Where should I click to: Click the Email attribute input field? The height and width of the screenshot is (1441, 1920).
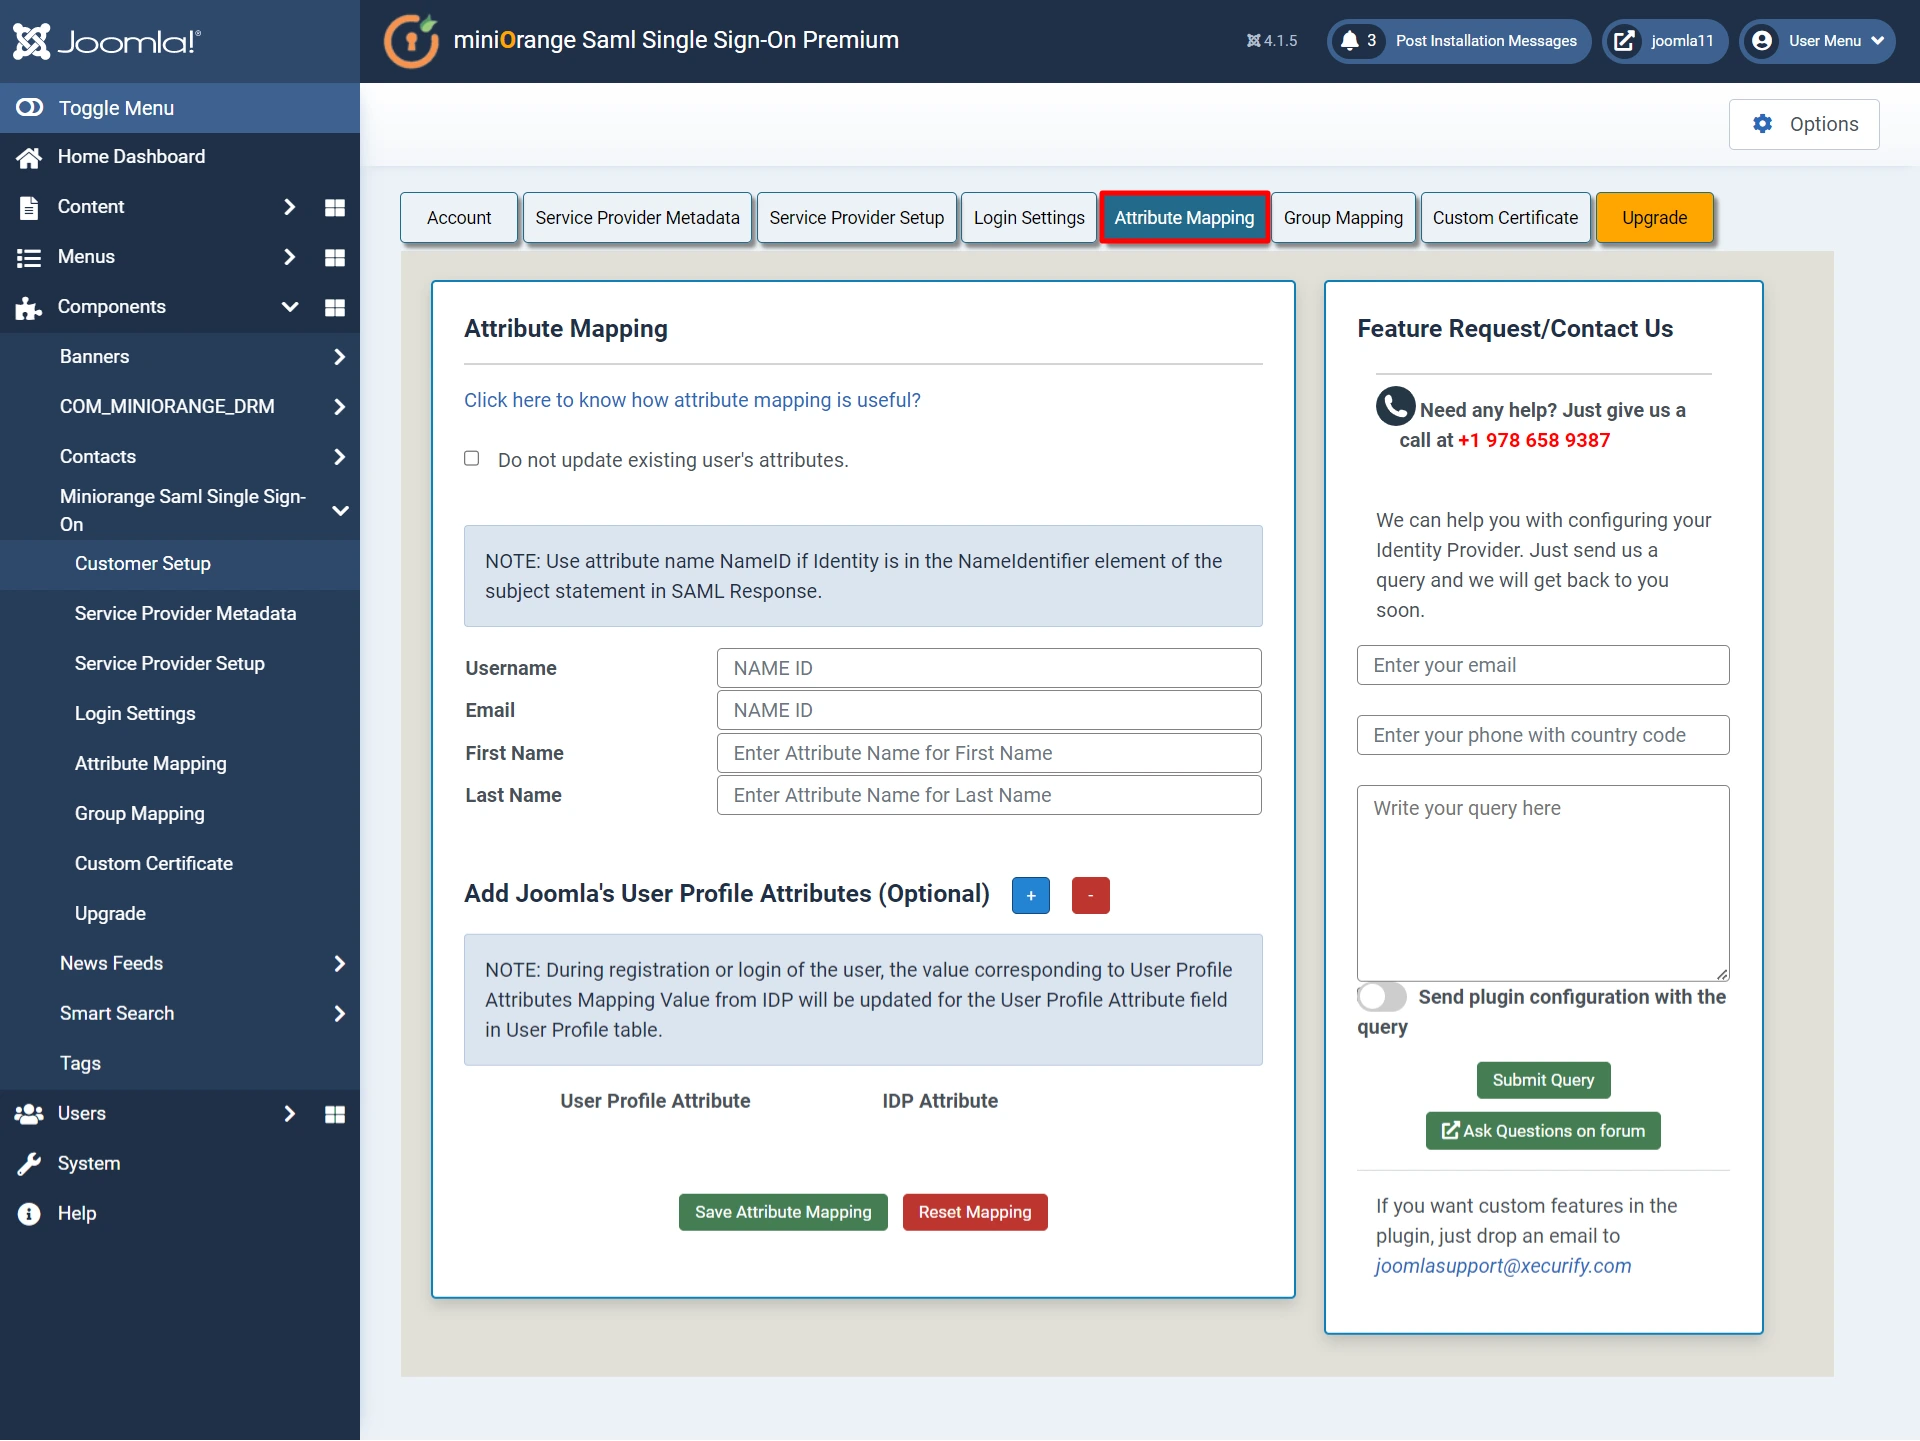tap(989, 710)
